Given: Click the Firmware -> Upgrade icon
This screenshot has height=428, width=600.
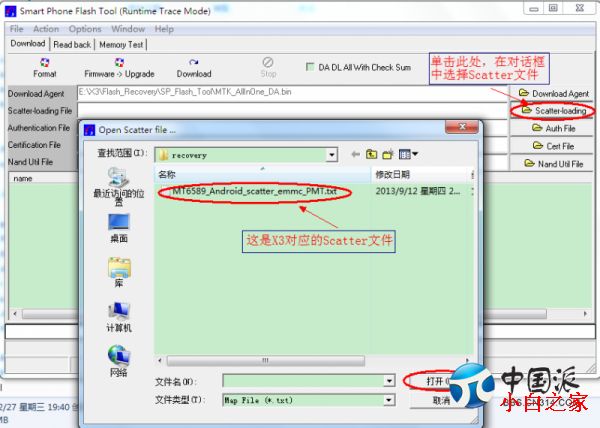Looking at the screenshot, I should [x=119, y=68].
